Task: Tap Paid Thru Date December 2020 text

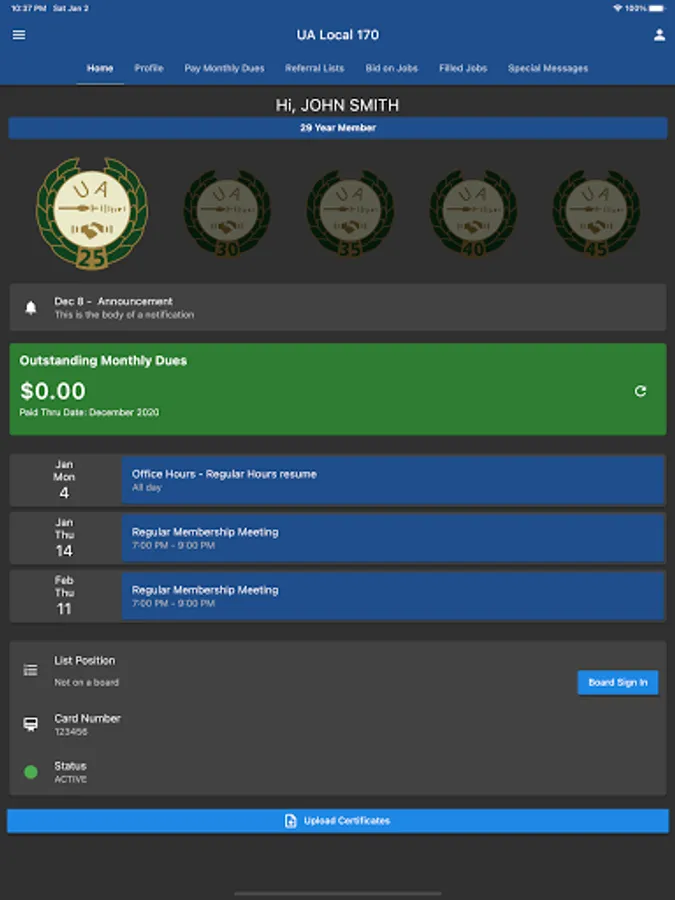Action: click(x=89, y=412)
